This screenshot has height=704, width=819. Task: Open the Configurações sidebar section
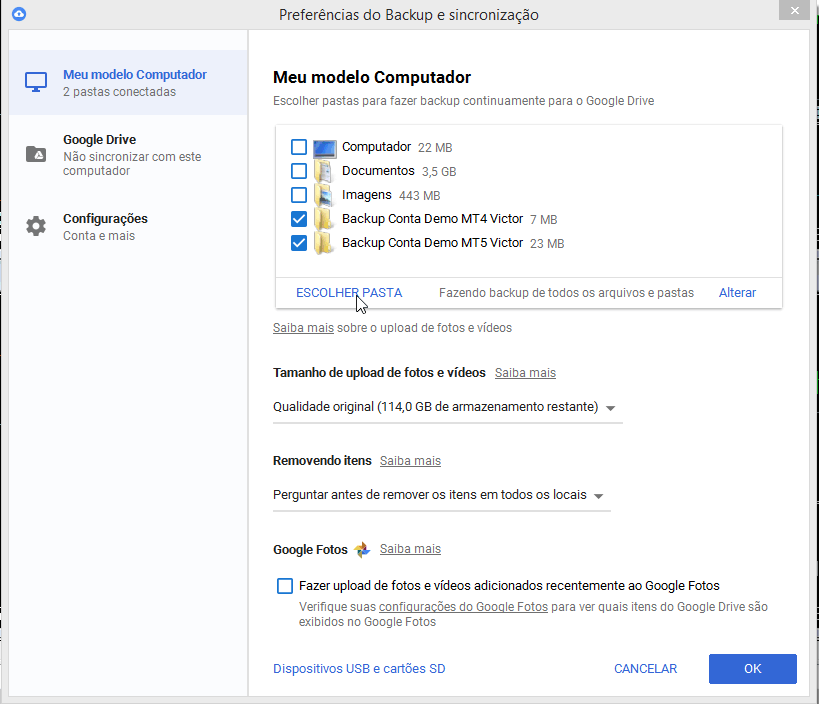128,227
